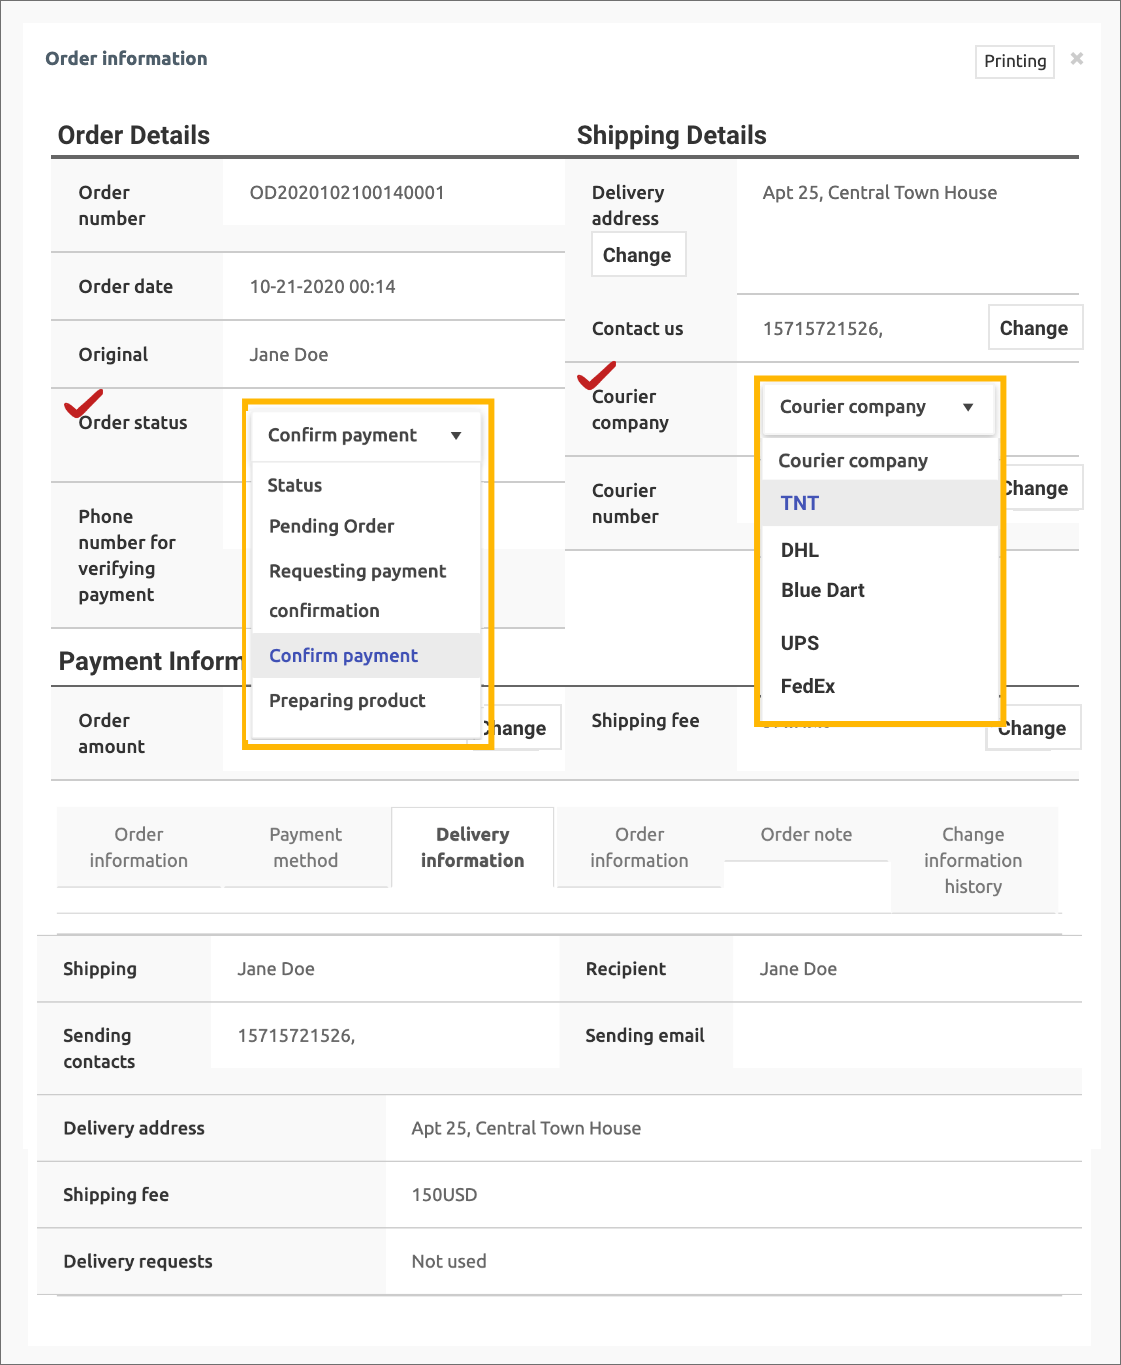
Task: Close the Order information dialog
Action: [x=1076, y=59]
